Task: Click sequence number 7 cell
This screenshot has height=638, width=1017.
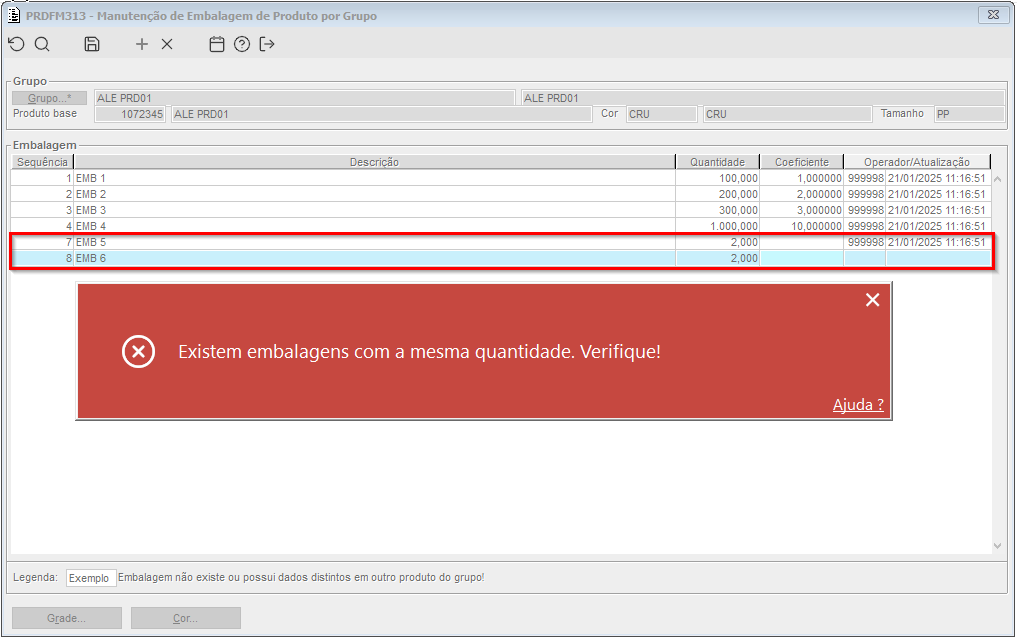Action: tap(42, 242)
